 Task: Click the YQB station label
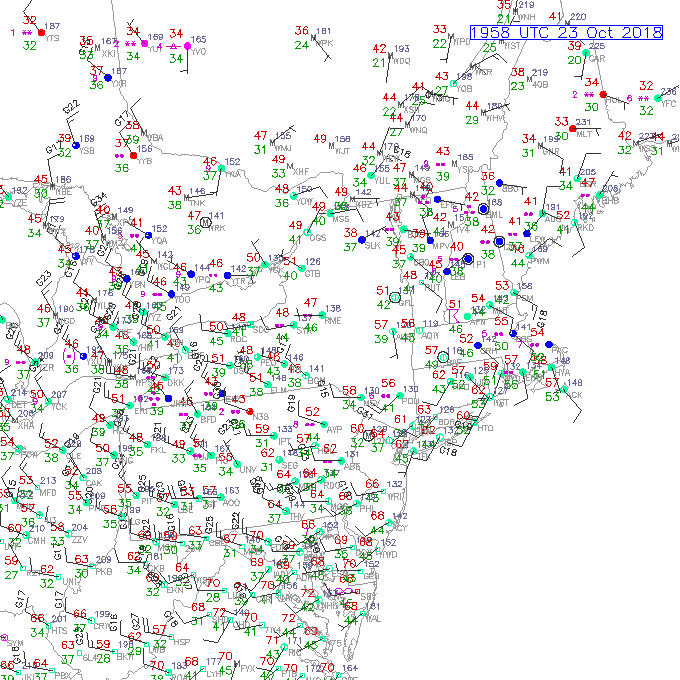[x=464, y=88]
